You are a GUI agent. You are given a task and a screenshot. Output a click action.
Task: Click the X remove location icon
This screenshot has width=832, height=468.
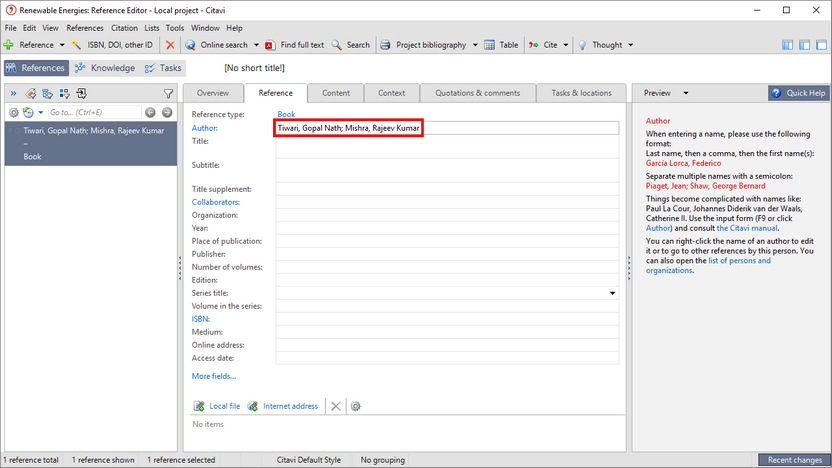tap(336, 406)
